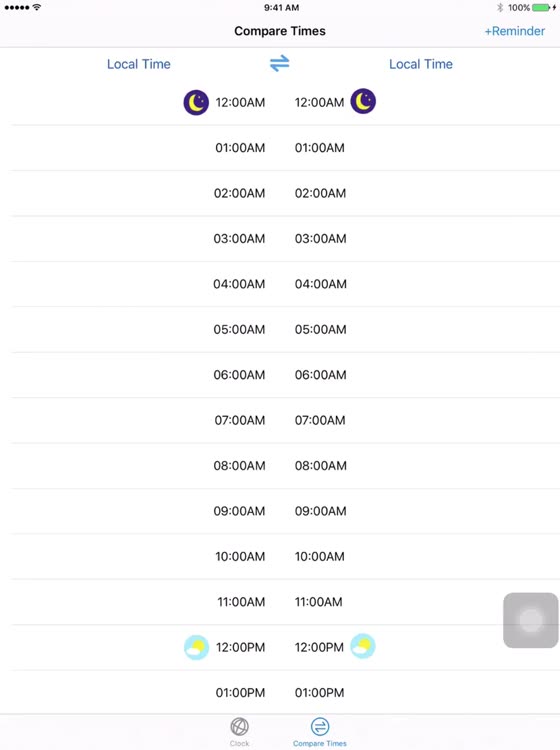Add a reminder with +Reminder
Screen dimensions: 560x750
click(515, 31)
